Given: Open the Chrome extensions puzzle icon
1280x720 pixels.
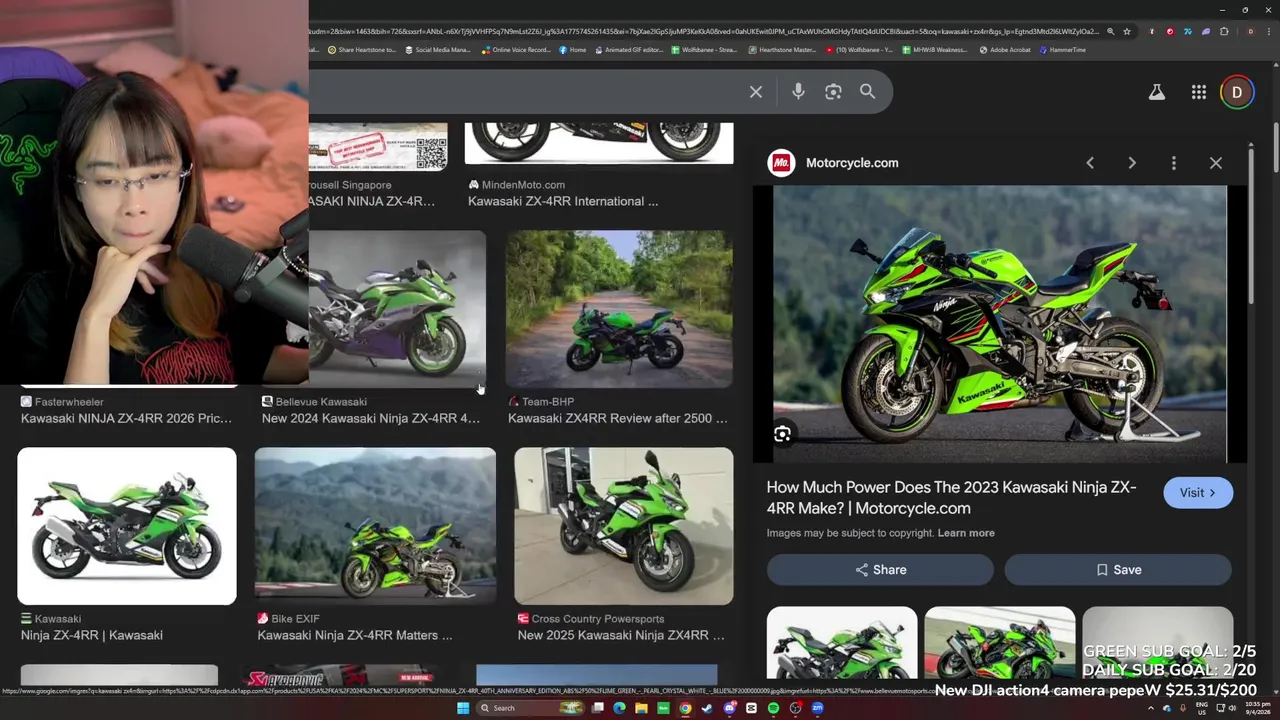Looking at the screenshot, I should coord(1224,31).
